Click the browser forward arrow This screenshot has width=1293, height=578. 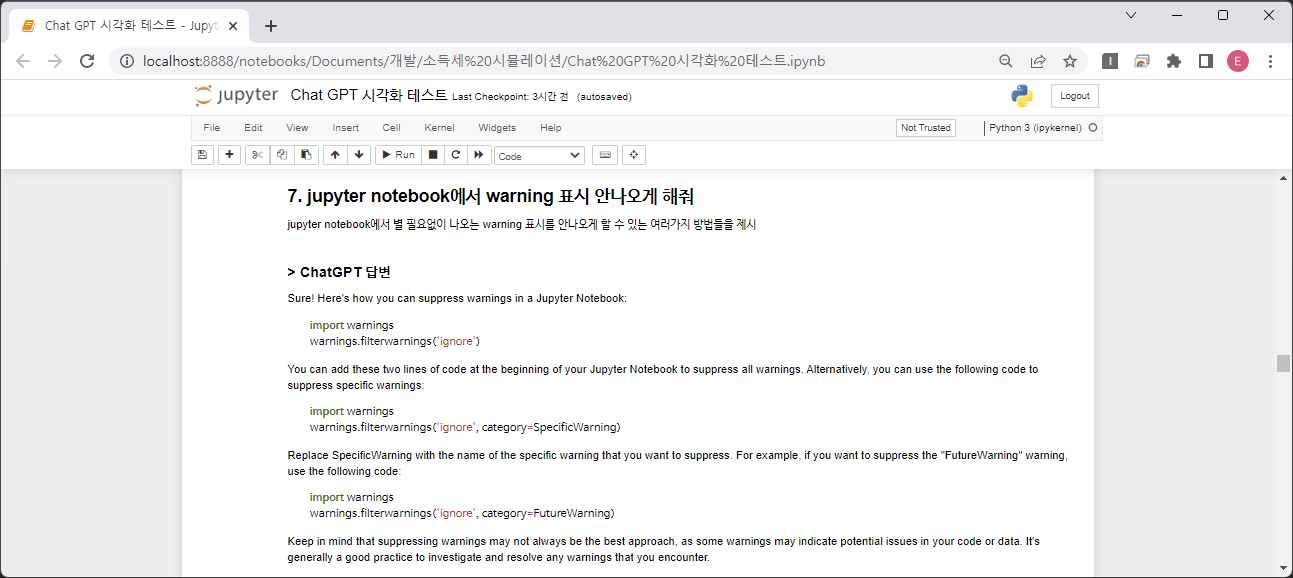55,61
